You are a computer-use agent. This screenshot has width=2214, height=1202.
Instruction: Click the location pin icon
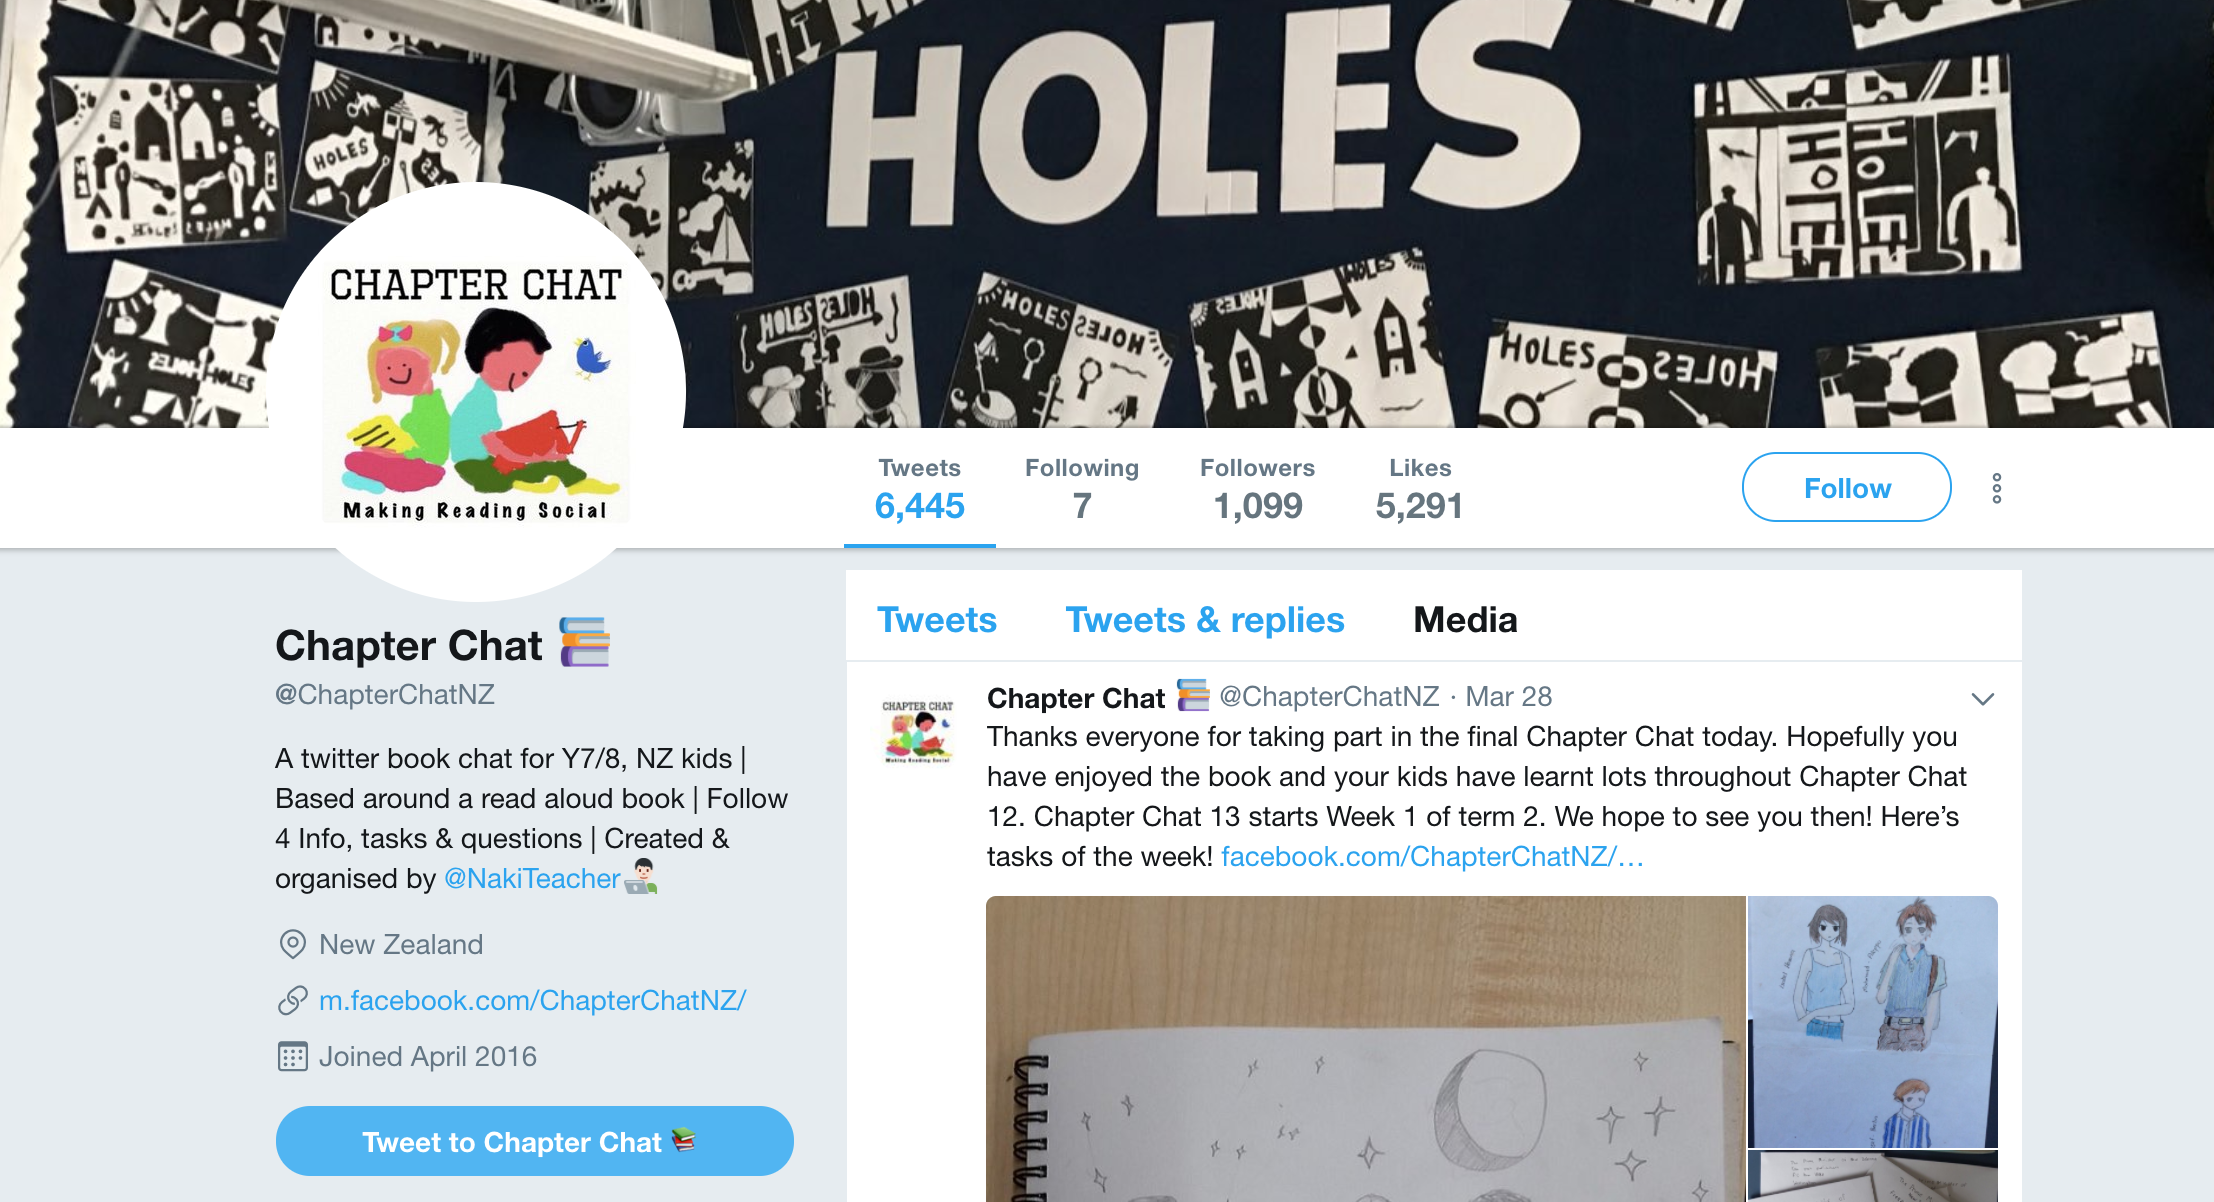pyautogui.click(x=292, y=944)
